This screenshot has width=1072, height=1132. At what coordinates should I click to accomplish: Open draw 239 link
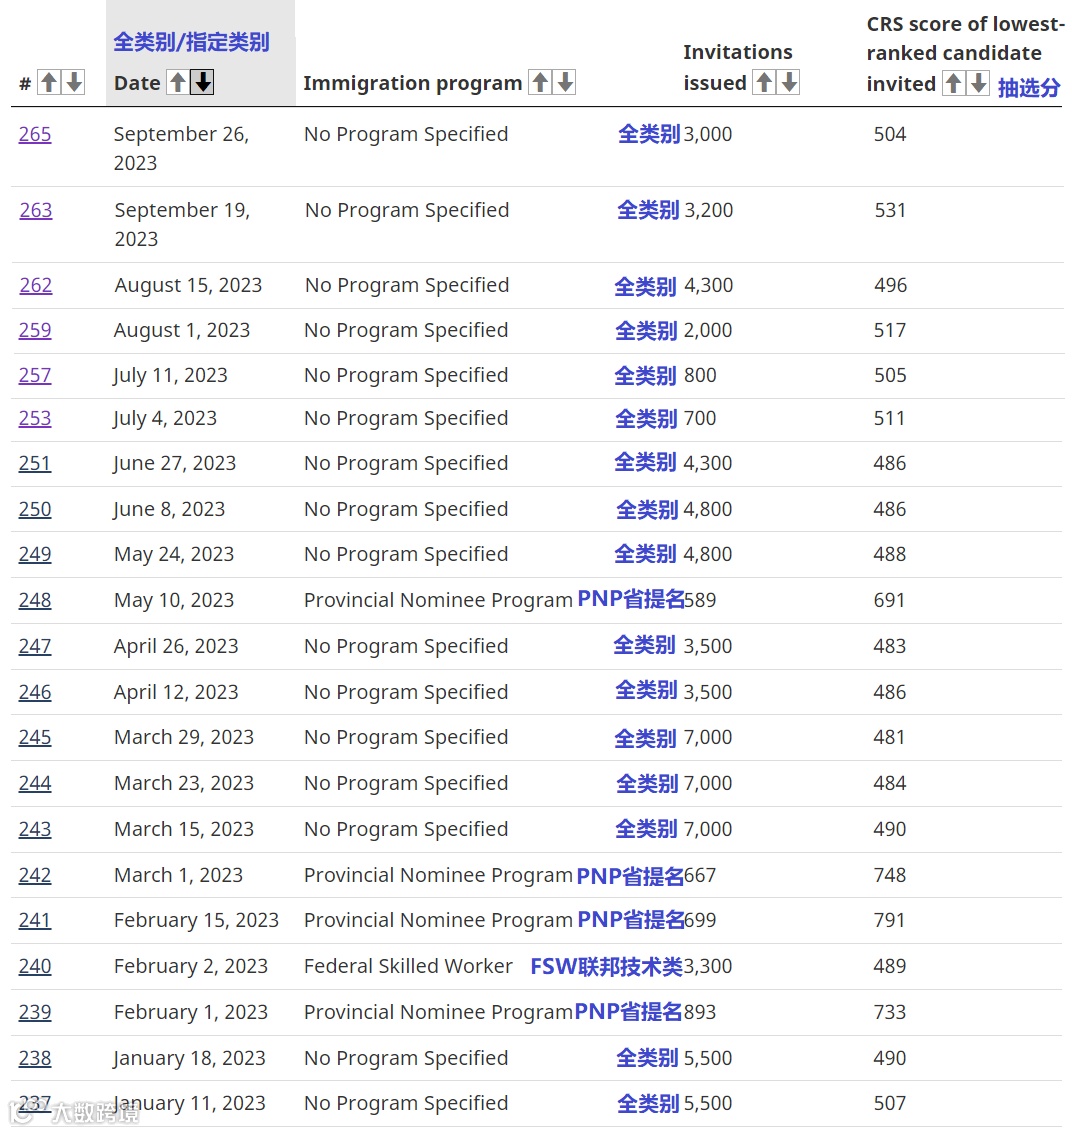35,1012
